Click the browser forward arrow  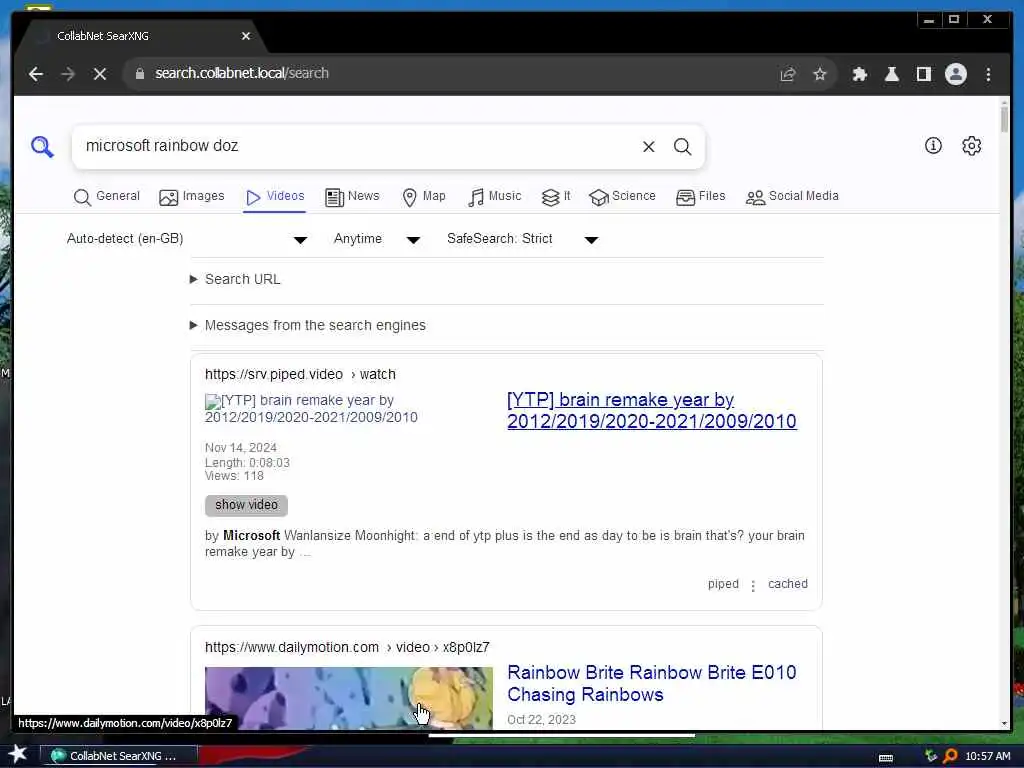point(68,74)
